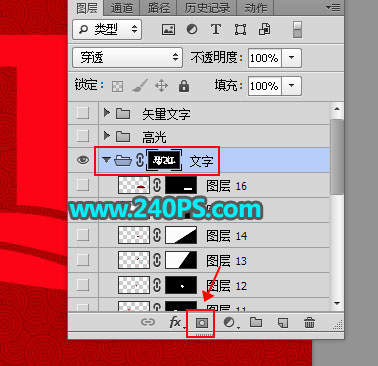Switch to the 动作 tab
The width and height of the screenshot is (378, 366).
pos(256,8)
